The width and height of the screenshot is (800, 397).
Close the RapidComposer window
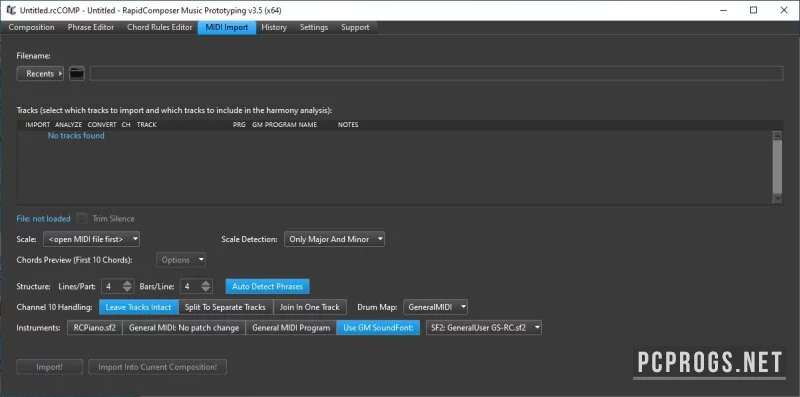(x=784, y=10)
